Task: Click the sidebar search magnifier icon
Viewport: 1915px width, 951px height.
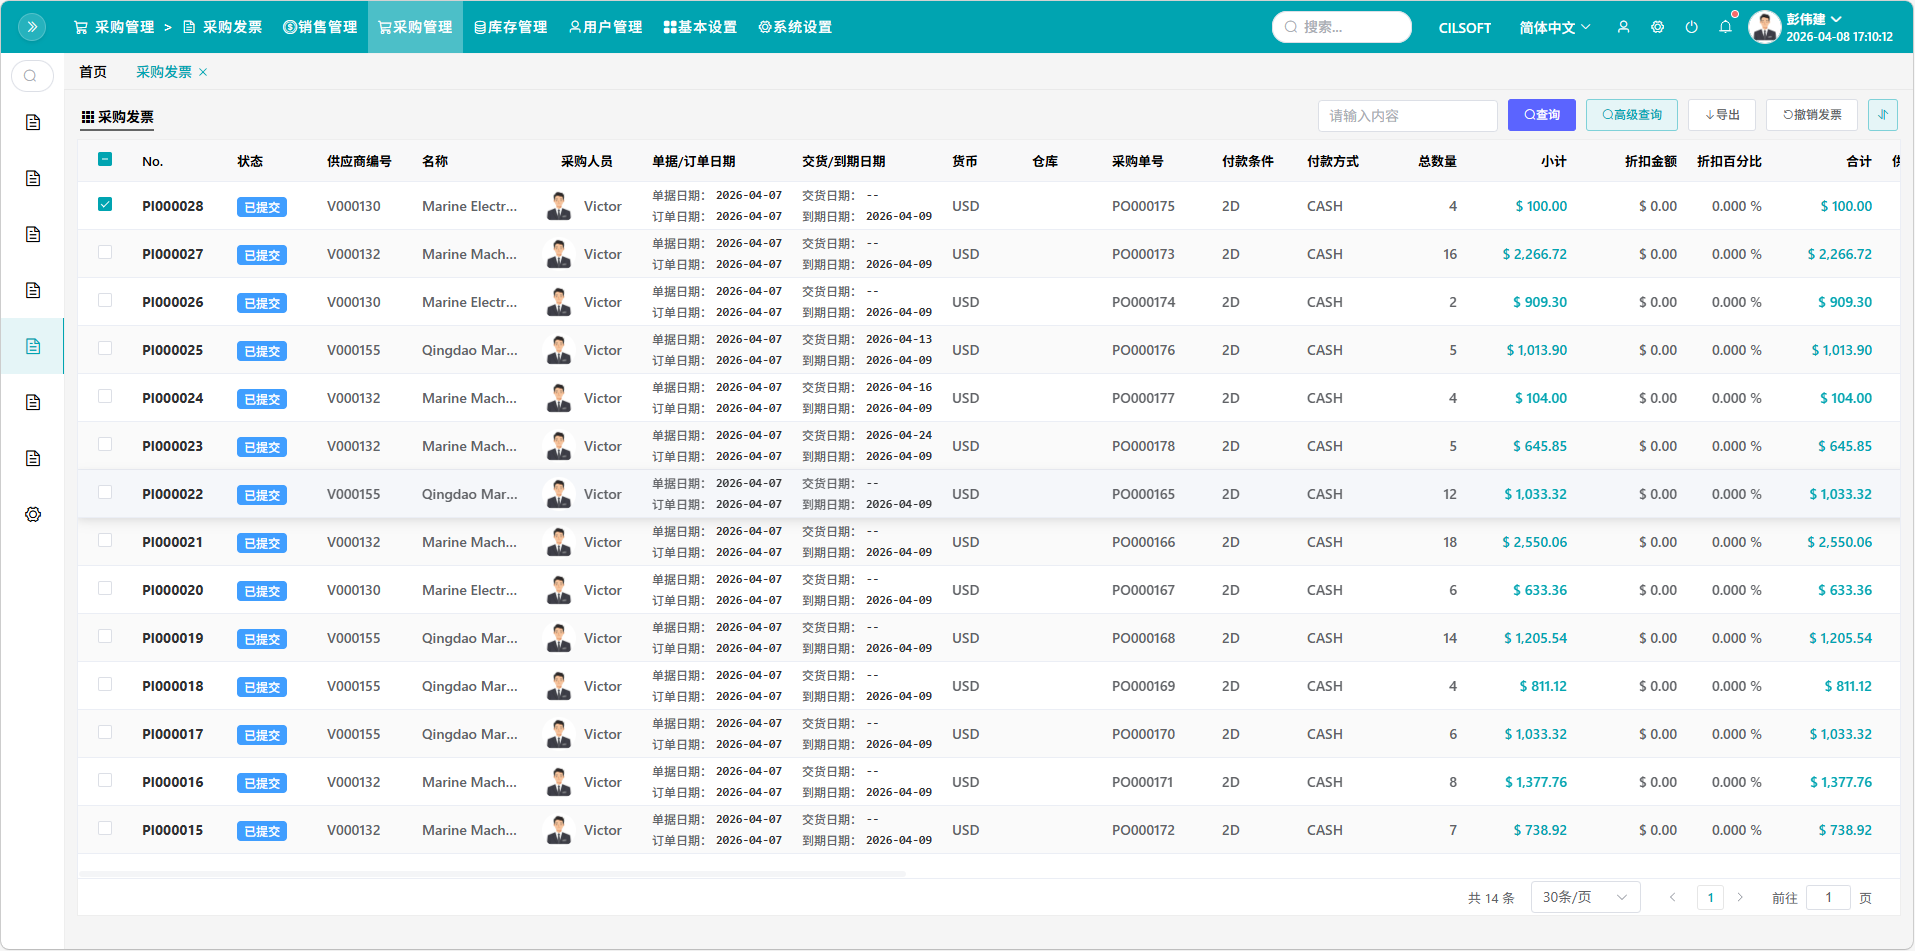Action: click(31, 76)
